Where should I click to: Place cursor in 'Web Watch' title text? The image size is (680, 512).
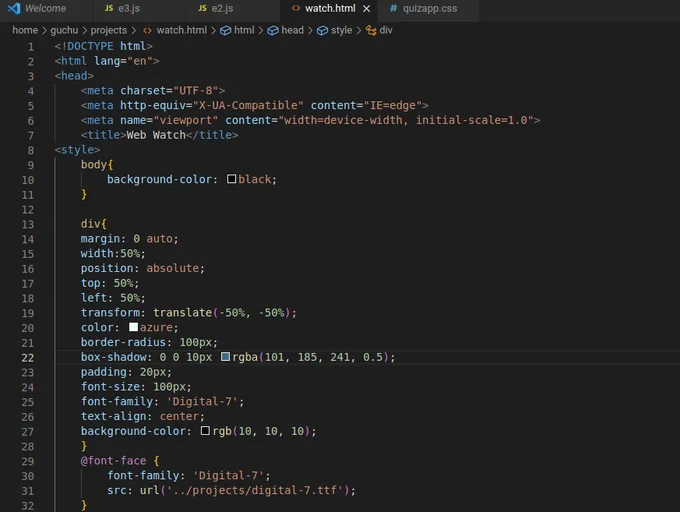pyautogui.click(x=156, y=135)
